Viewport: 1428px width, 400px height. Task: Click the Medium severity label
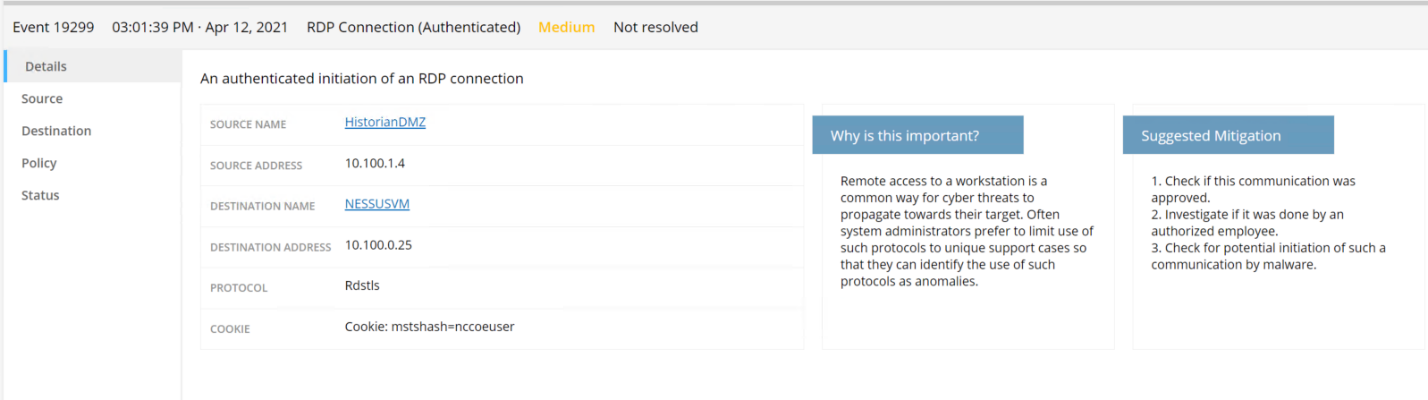(x=566, y=27)
